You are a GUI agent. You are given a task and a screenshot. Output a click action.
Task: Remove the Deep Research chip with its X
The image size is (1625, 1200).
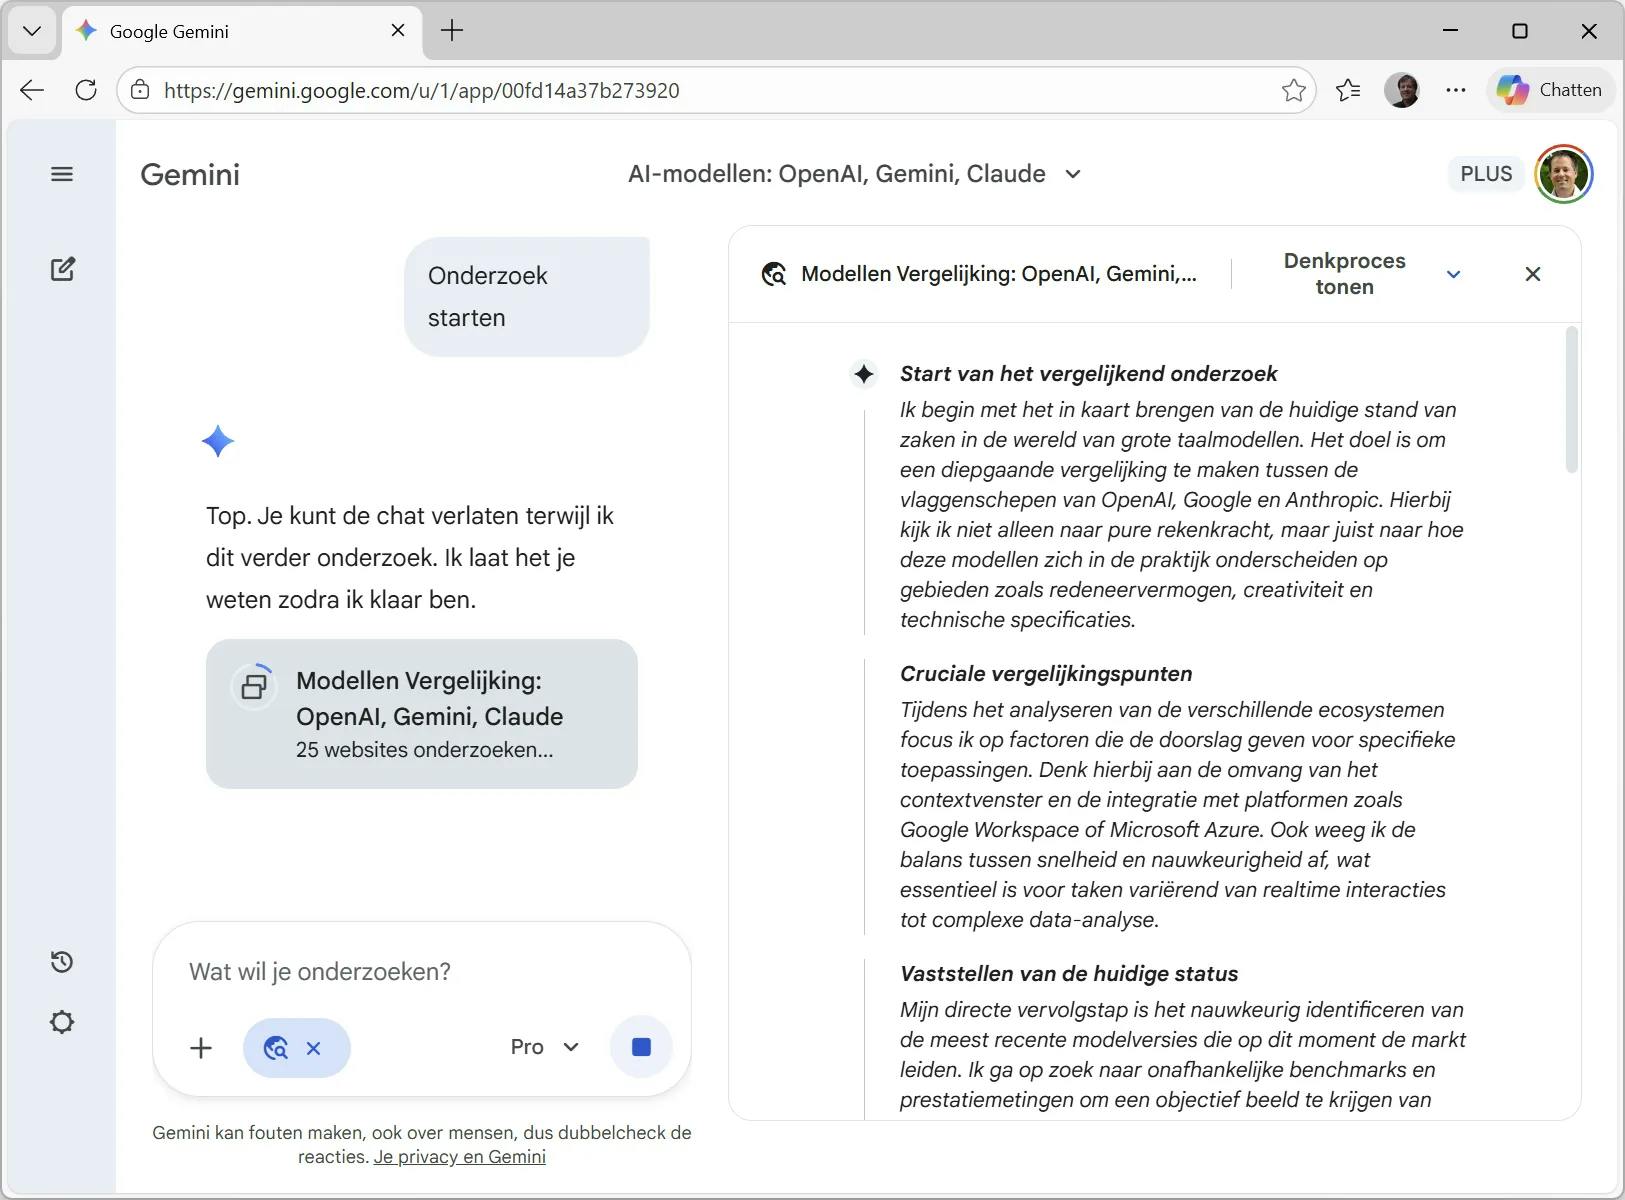tap(314, 1048)
